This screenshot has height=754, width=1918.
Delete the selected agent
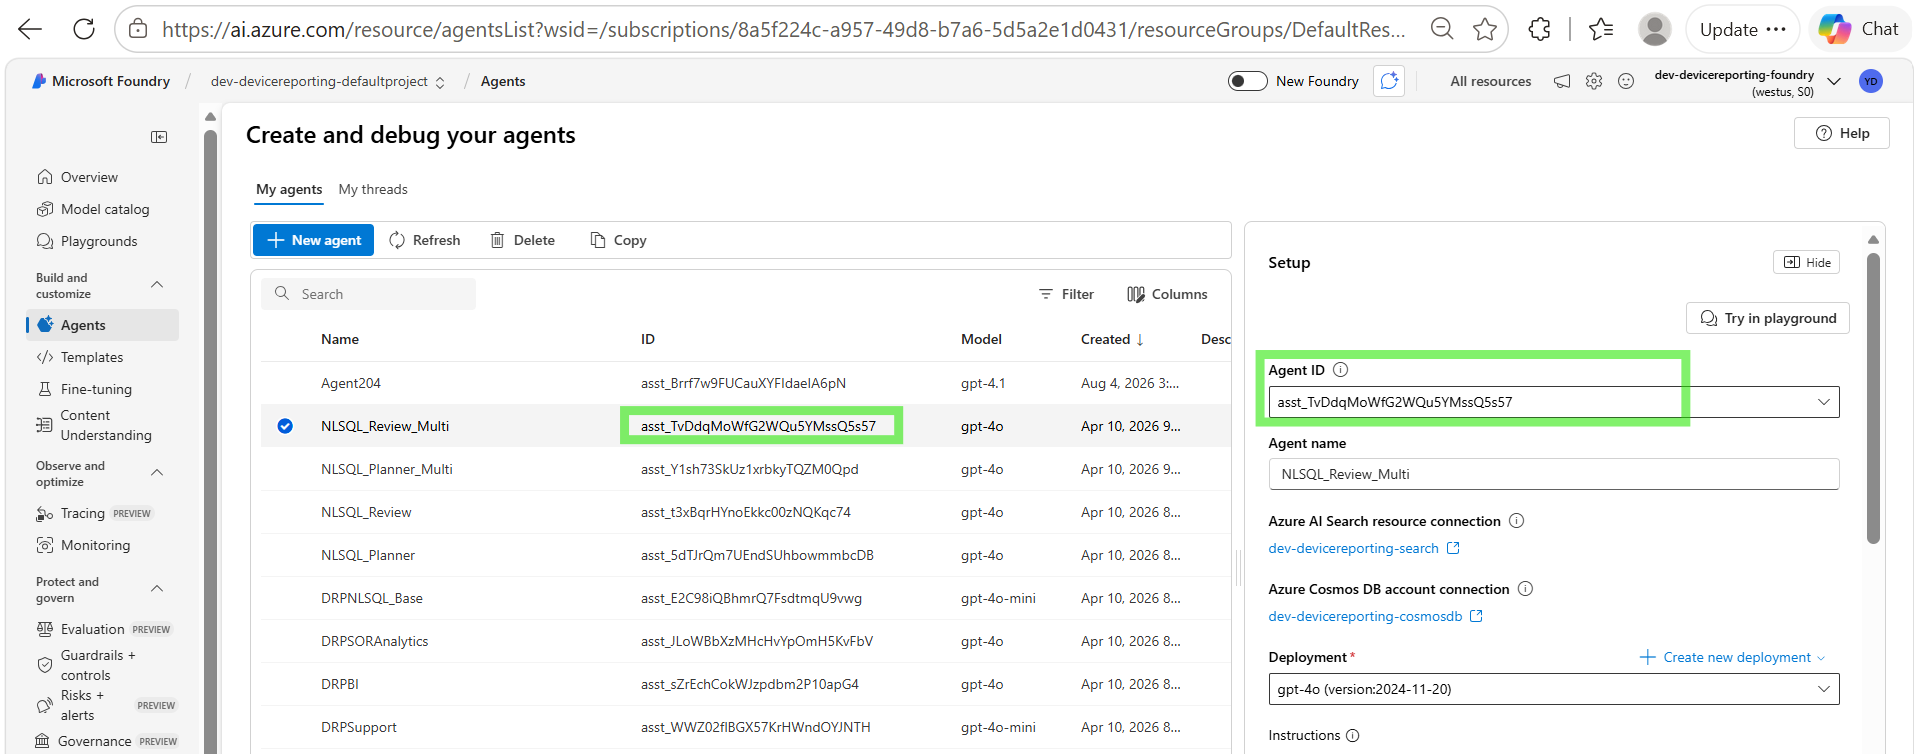(x=522, y=240)
